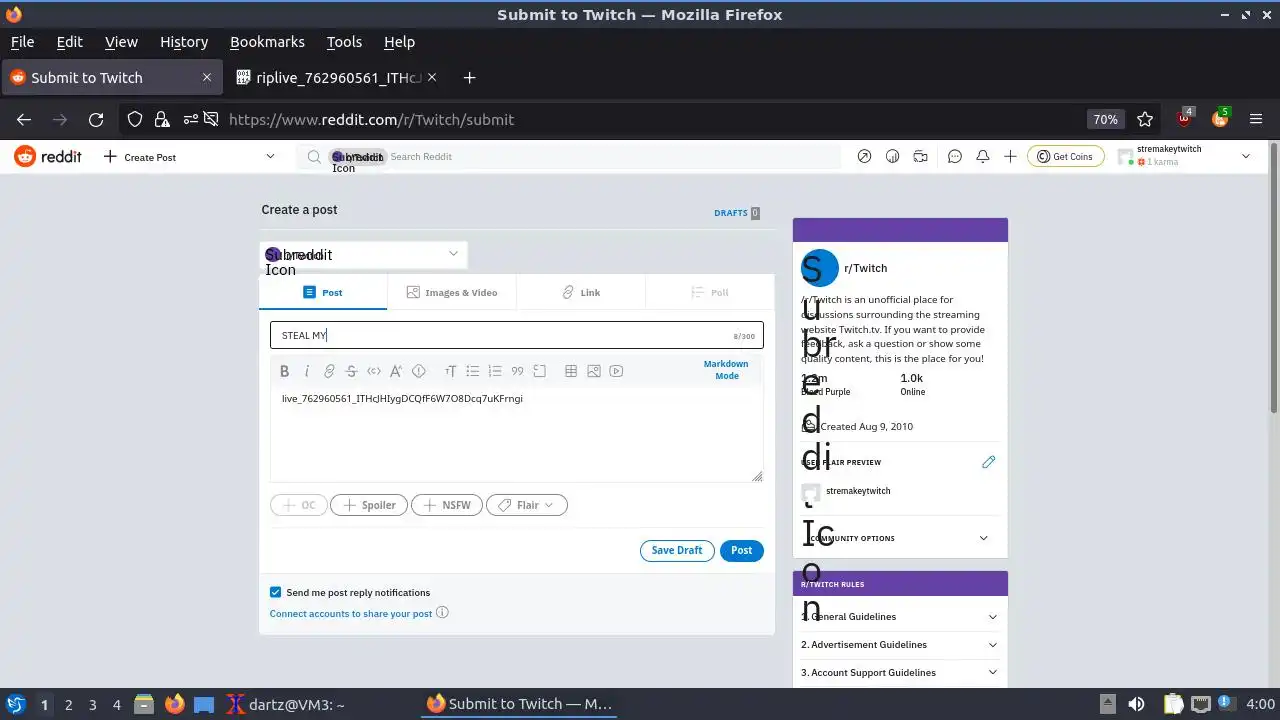Switch to Images & Video tab
Screen dimensions: 1280x720
tap(452, 292)
